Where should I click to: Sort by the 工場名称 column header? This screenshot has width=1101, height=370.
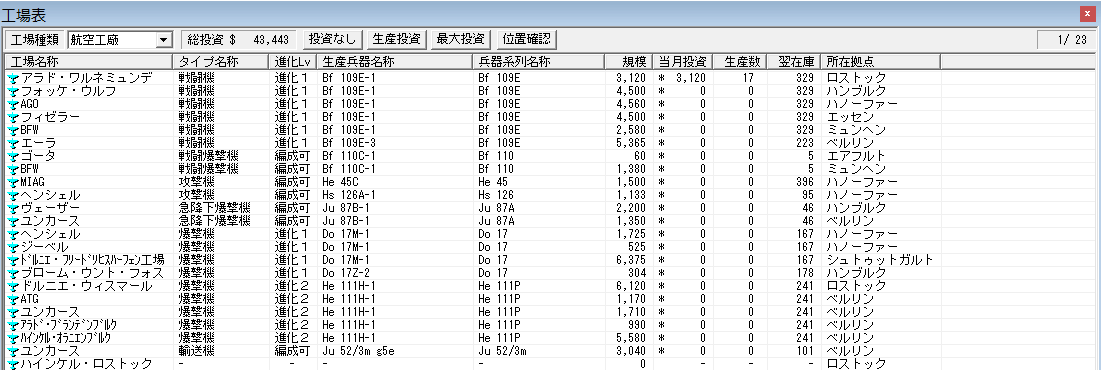(88, 62)
